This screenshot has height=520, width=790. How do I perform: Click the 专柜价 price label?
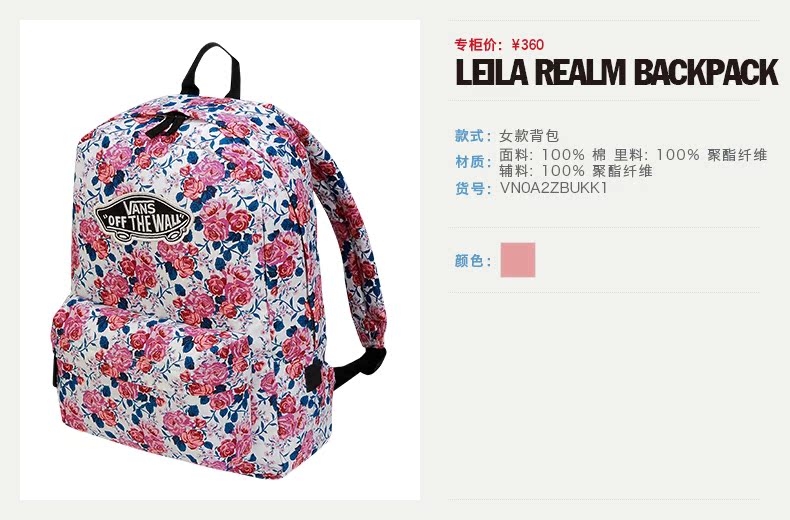pyautogui.click(x=479, y=45)
